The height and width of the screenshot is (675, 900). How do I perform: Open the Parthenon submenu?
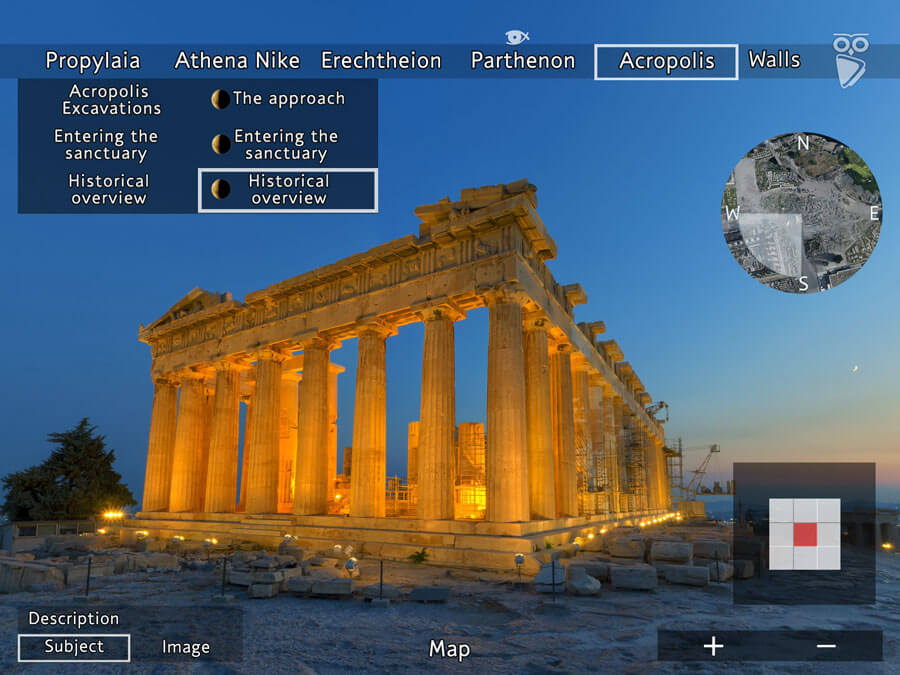pyautogui.click(x=523, y=60)
